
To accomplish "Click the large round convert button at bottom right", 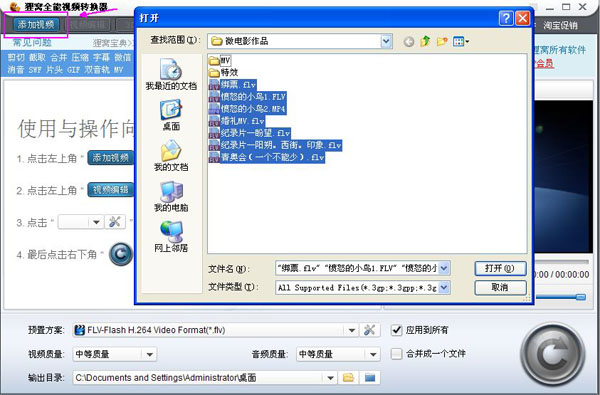I will click(553, 354).
